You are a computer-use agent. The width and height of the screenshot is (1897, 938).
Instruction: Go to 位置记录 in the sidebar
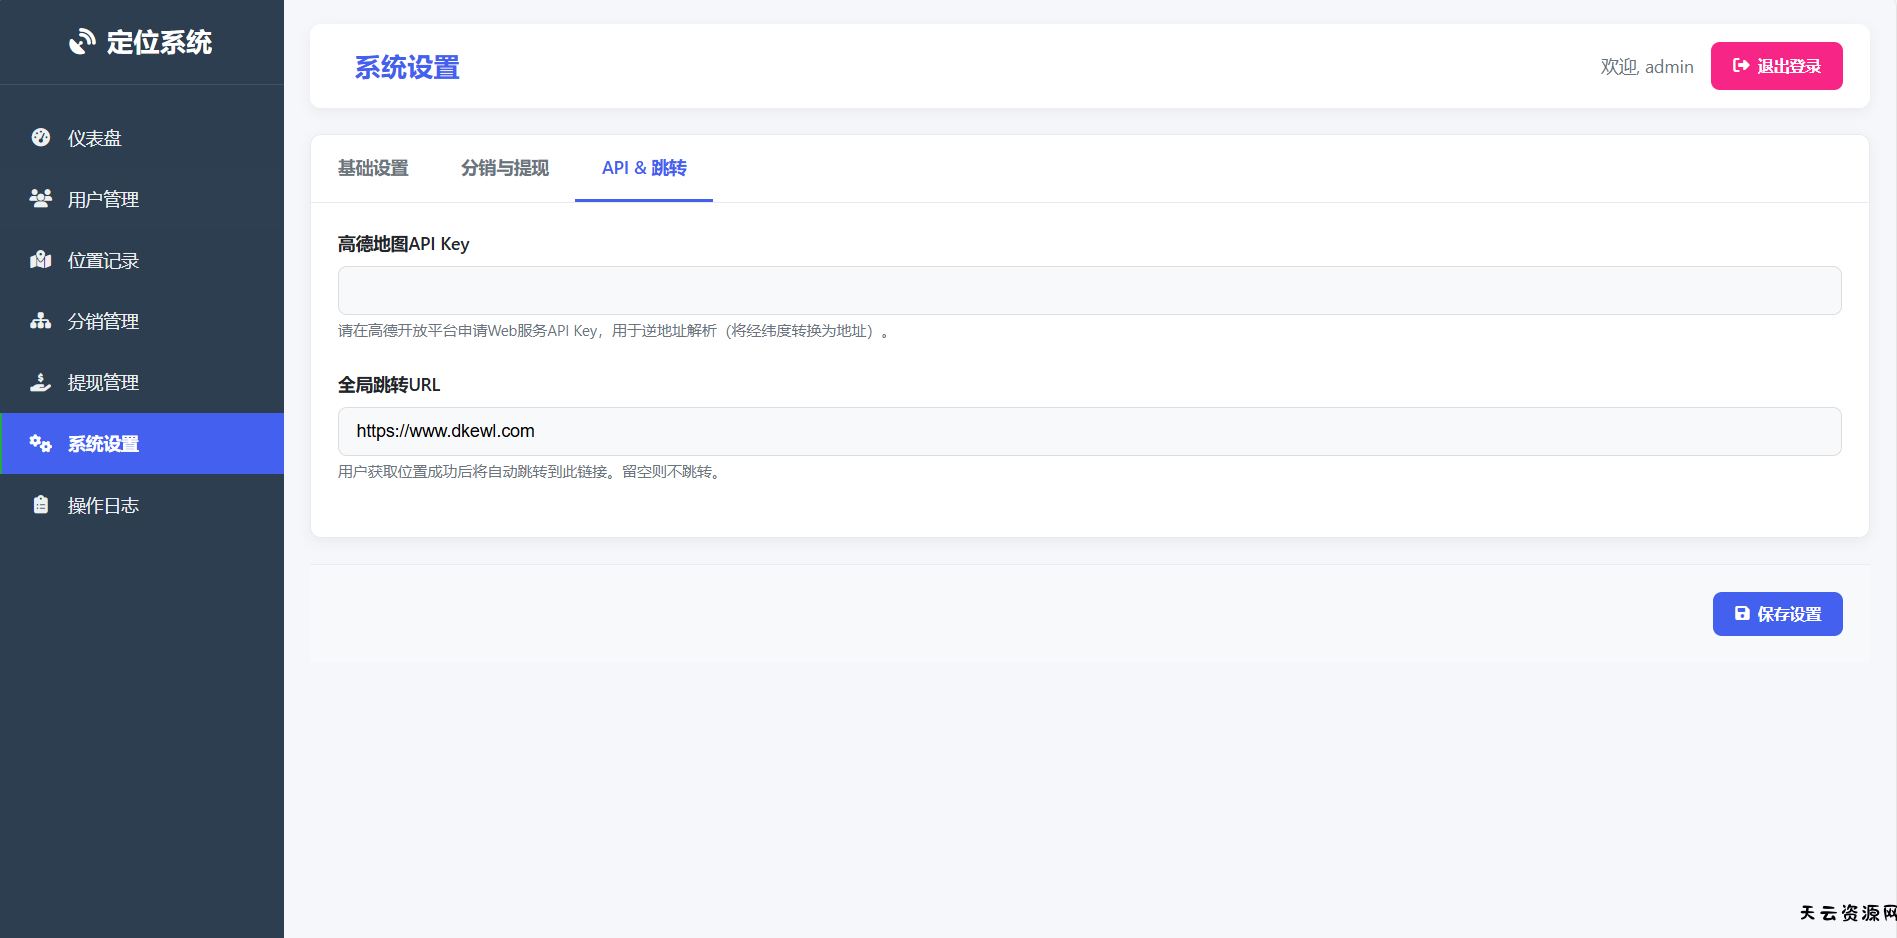click(x=103, y=261)
